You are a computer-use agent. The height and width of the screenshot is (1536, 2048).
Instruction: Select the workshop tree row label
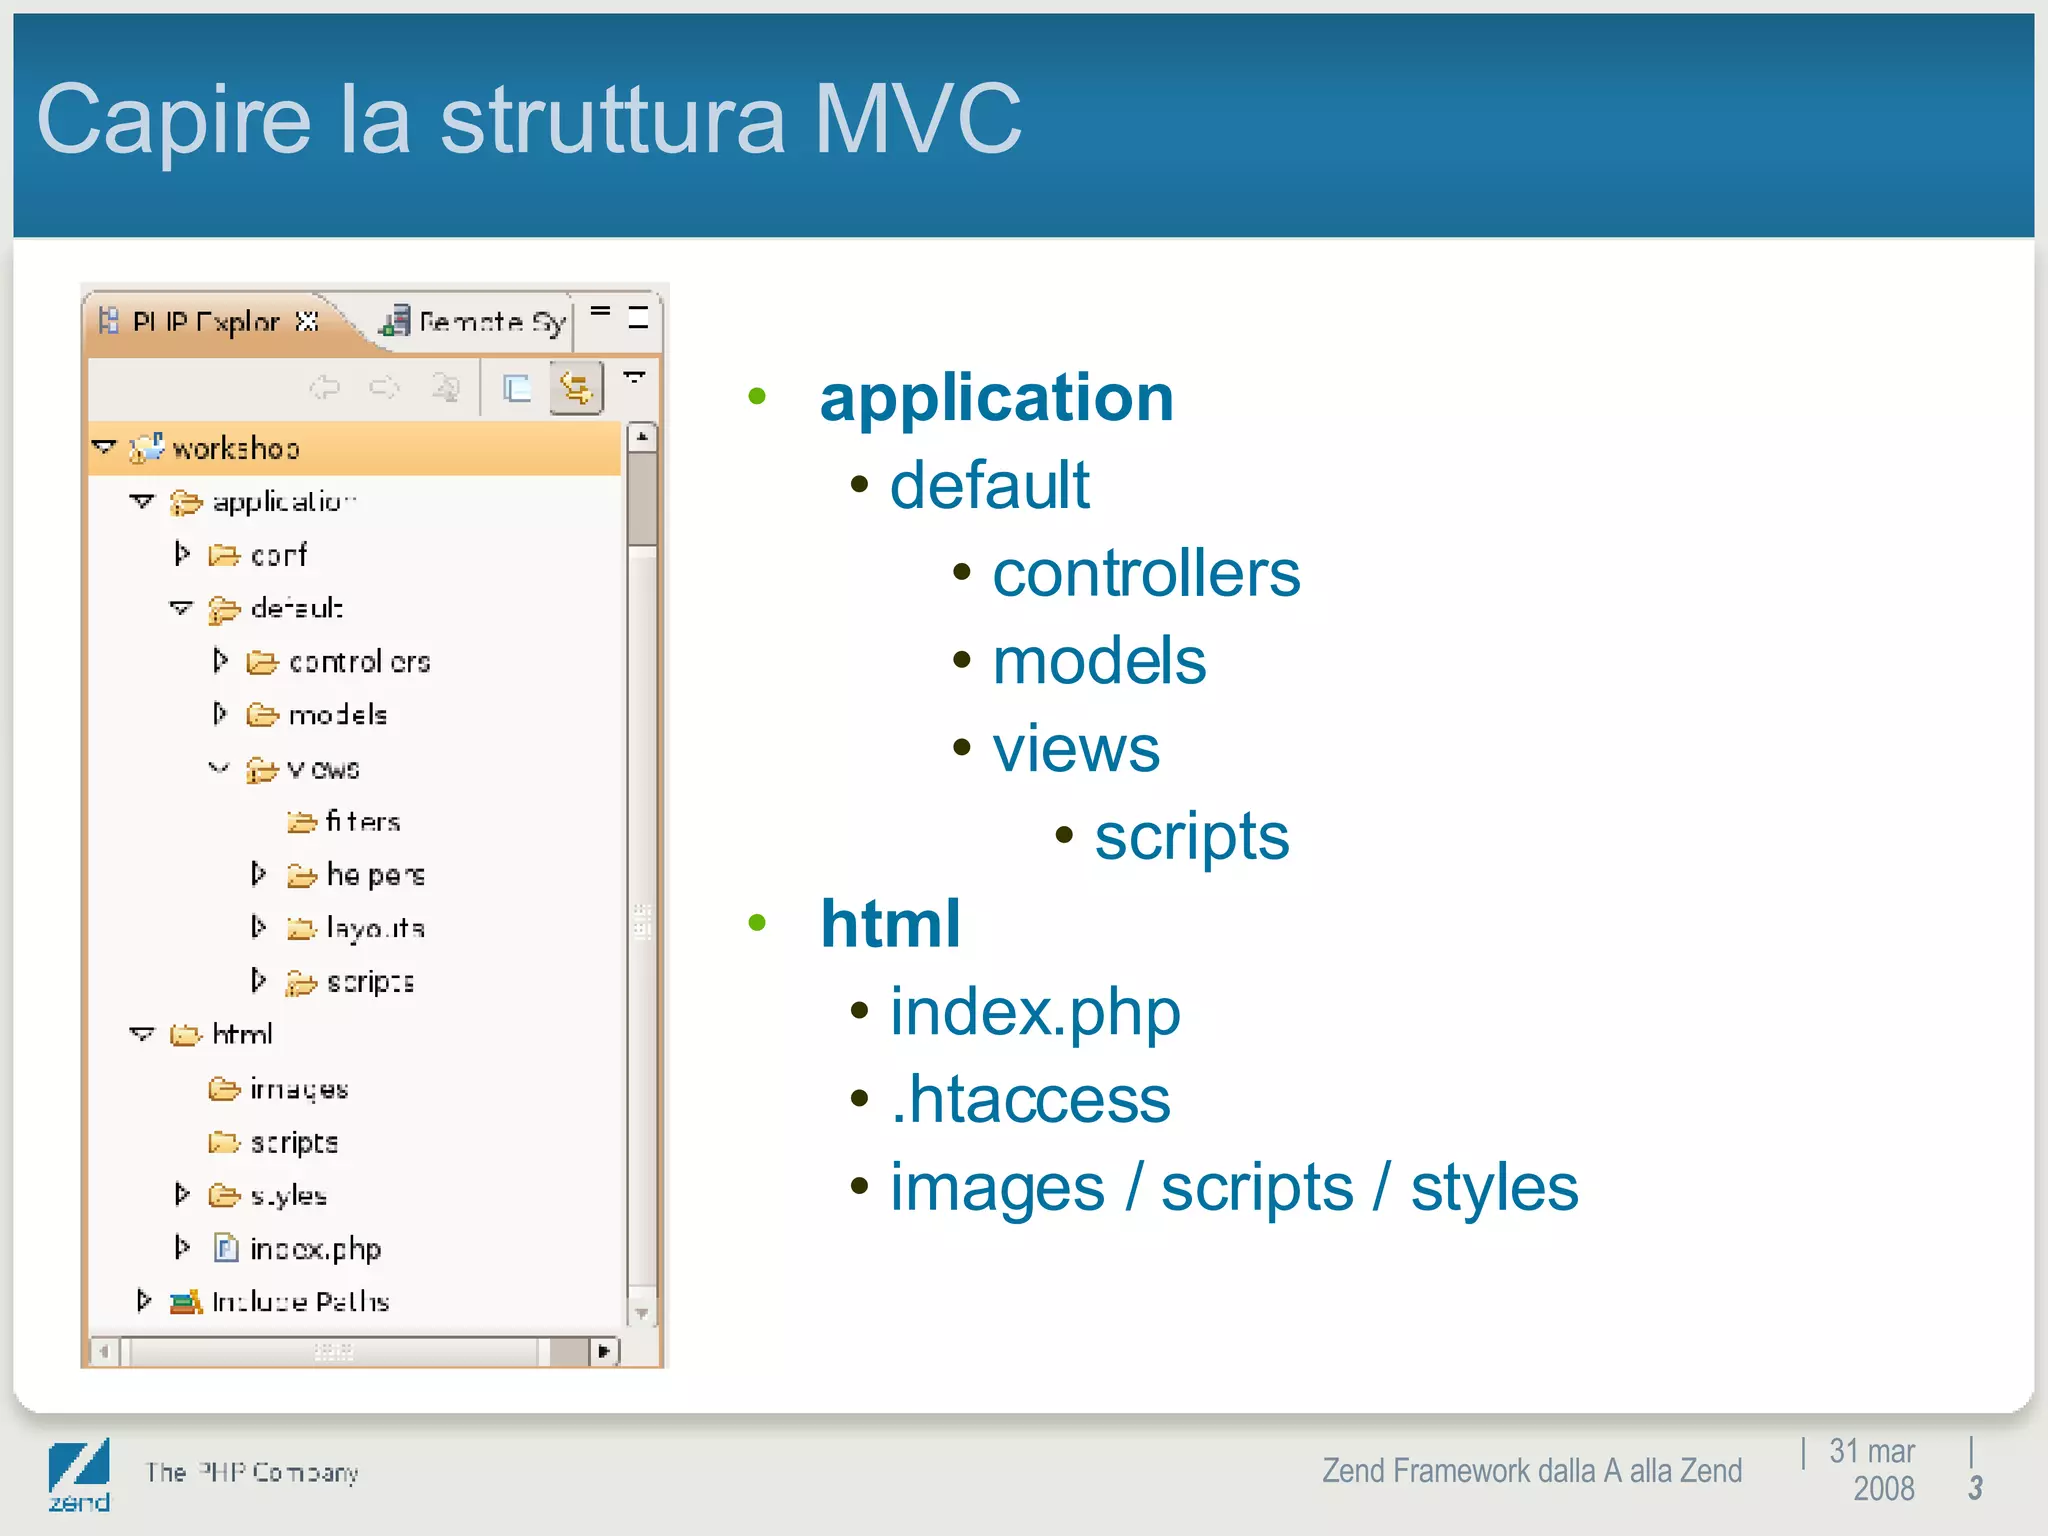(x=236, y=448)
